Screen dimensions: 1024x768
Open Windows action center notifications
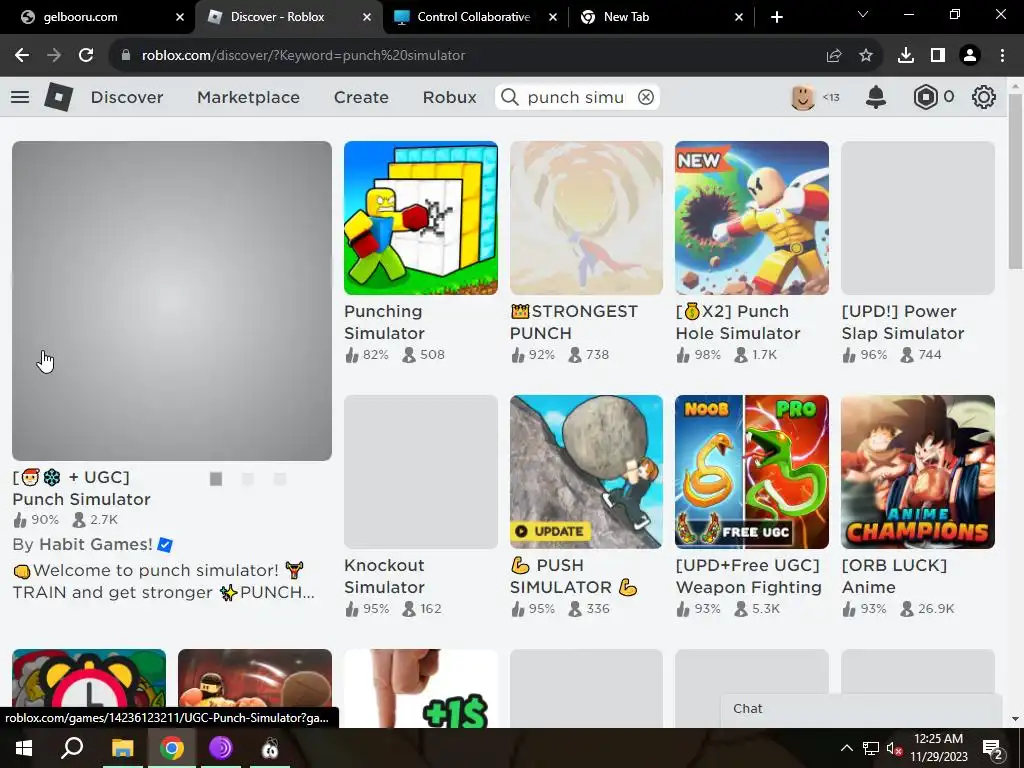[993, 749]
